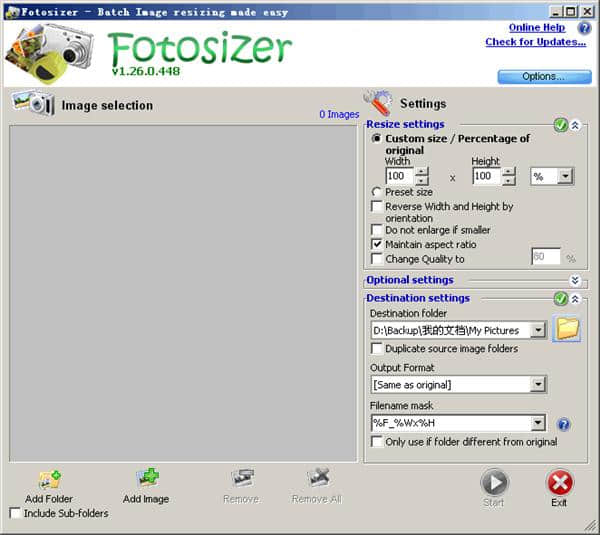Click the Settings wrench icon
Screen dimensions: 600x535
coord(378,103)
